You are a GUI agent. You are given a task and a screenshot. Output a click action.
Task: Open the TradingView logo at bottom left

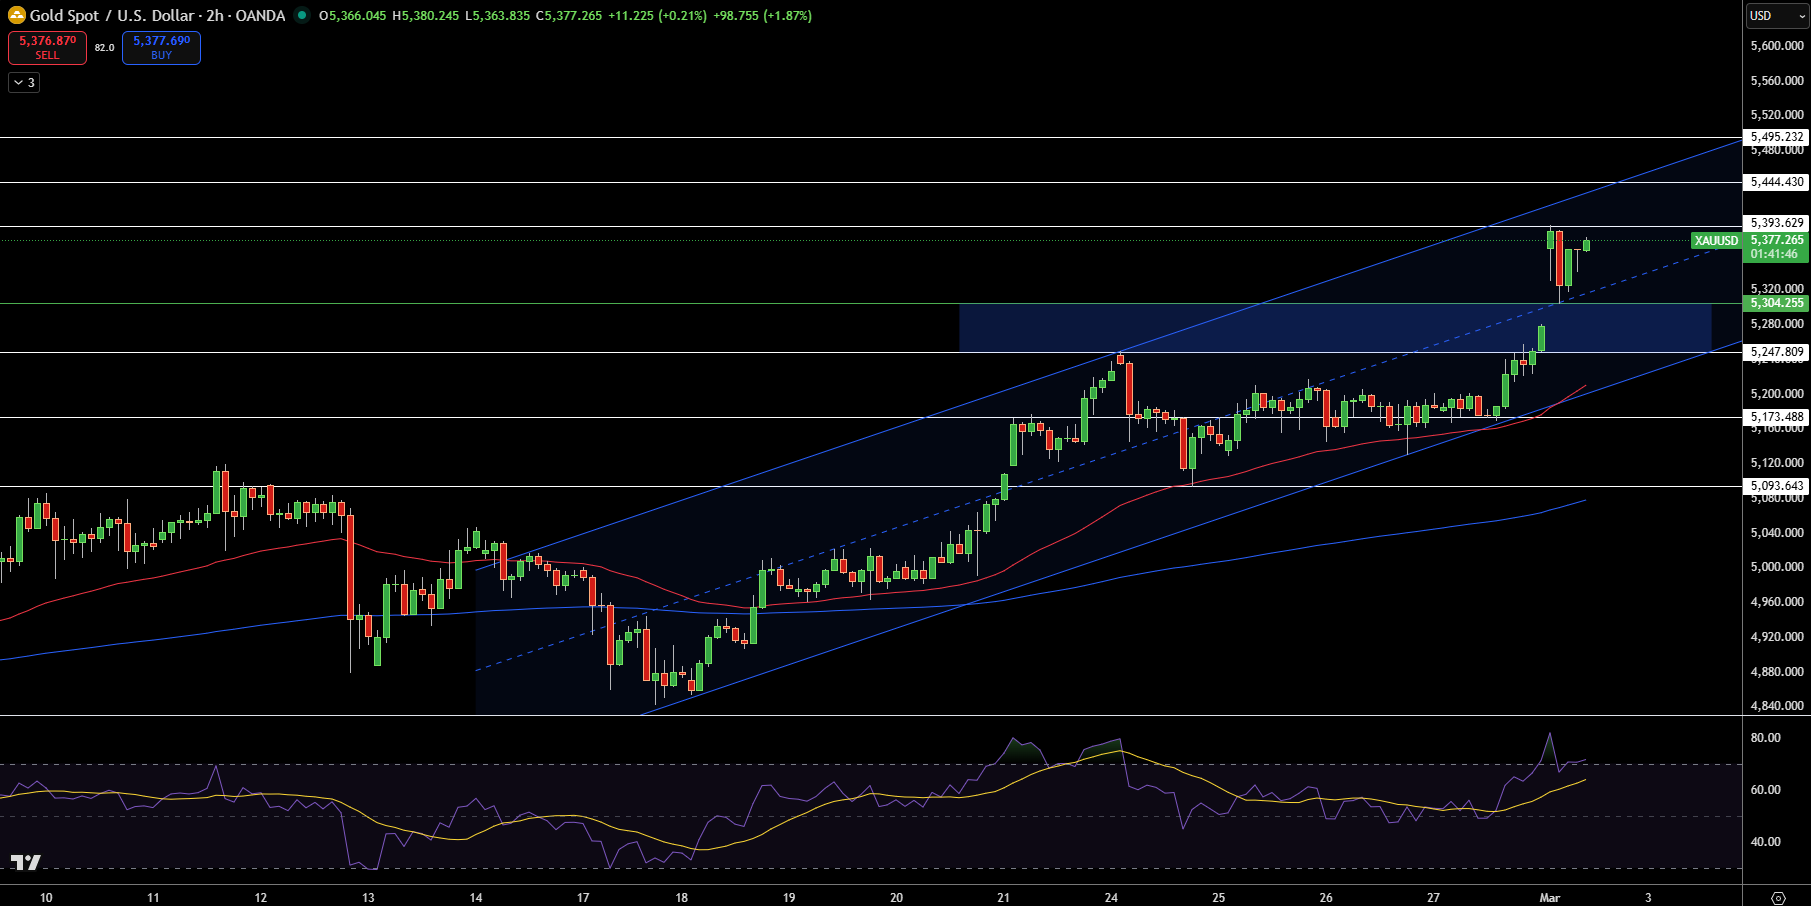(26, 863)
